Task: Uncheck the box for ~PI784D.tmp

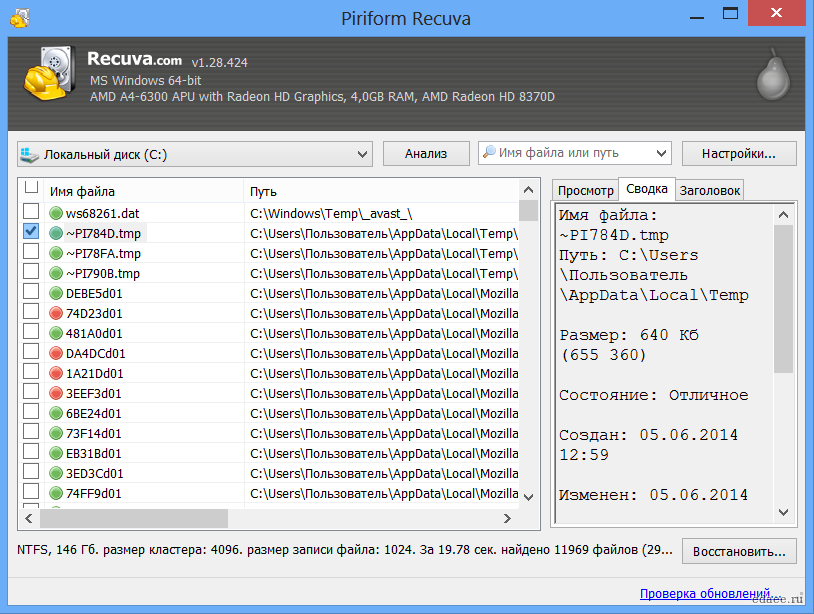Action: tap(31, 231)
